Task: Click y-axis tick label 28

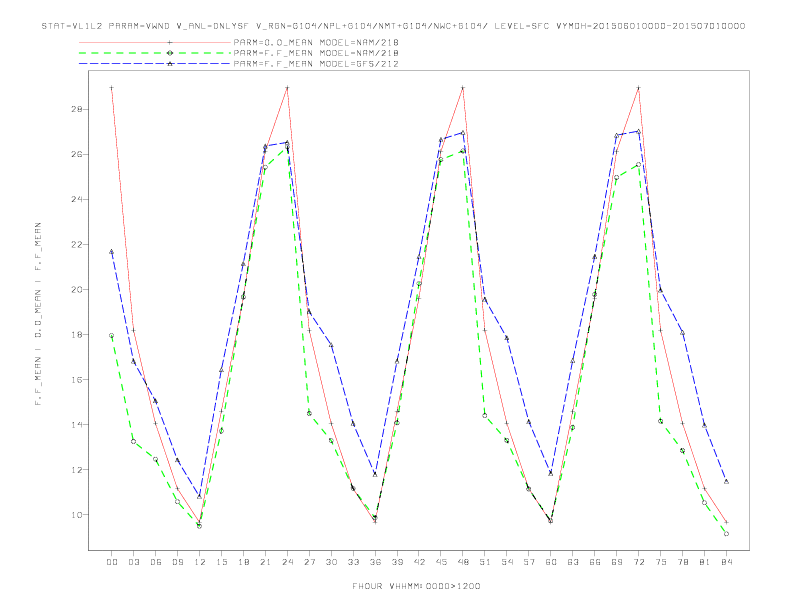Action: (75, 109)
